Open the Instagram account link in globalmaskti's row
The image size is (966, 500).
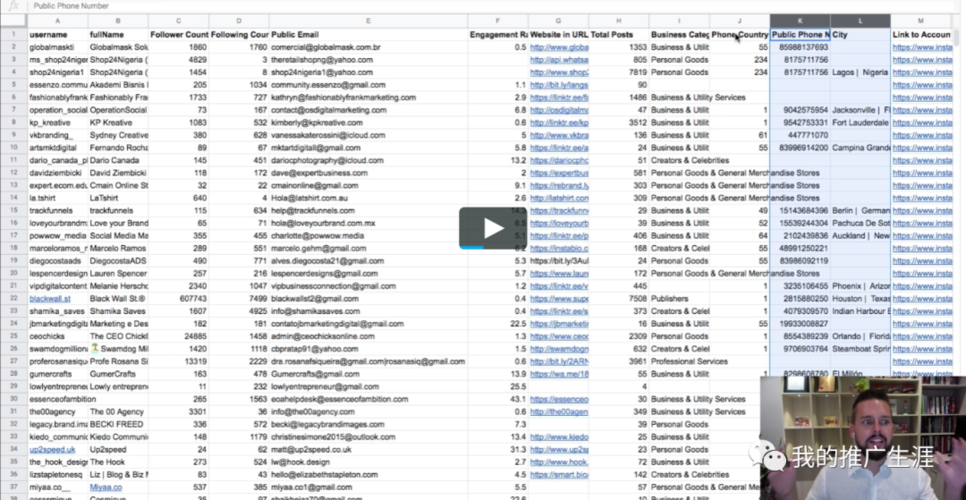pyautogui.click(x=922, y=47)
